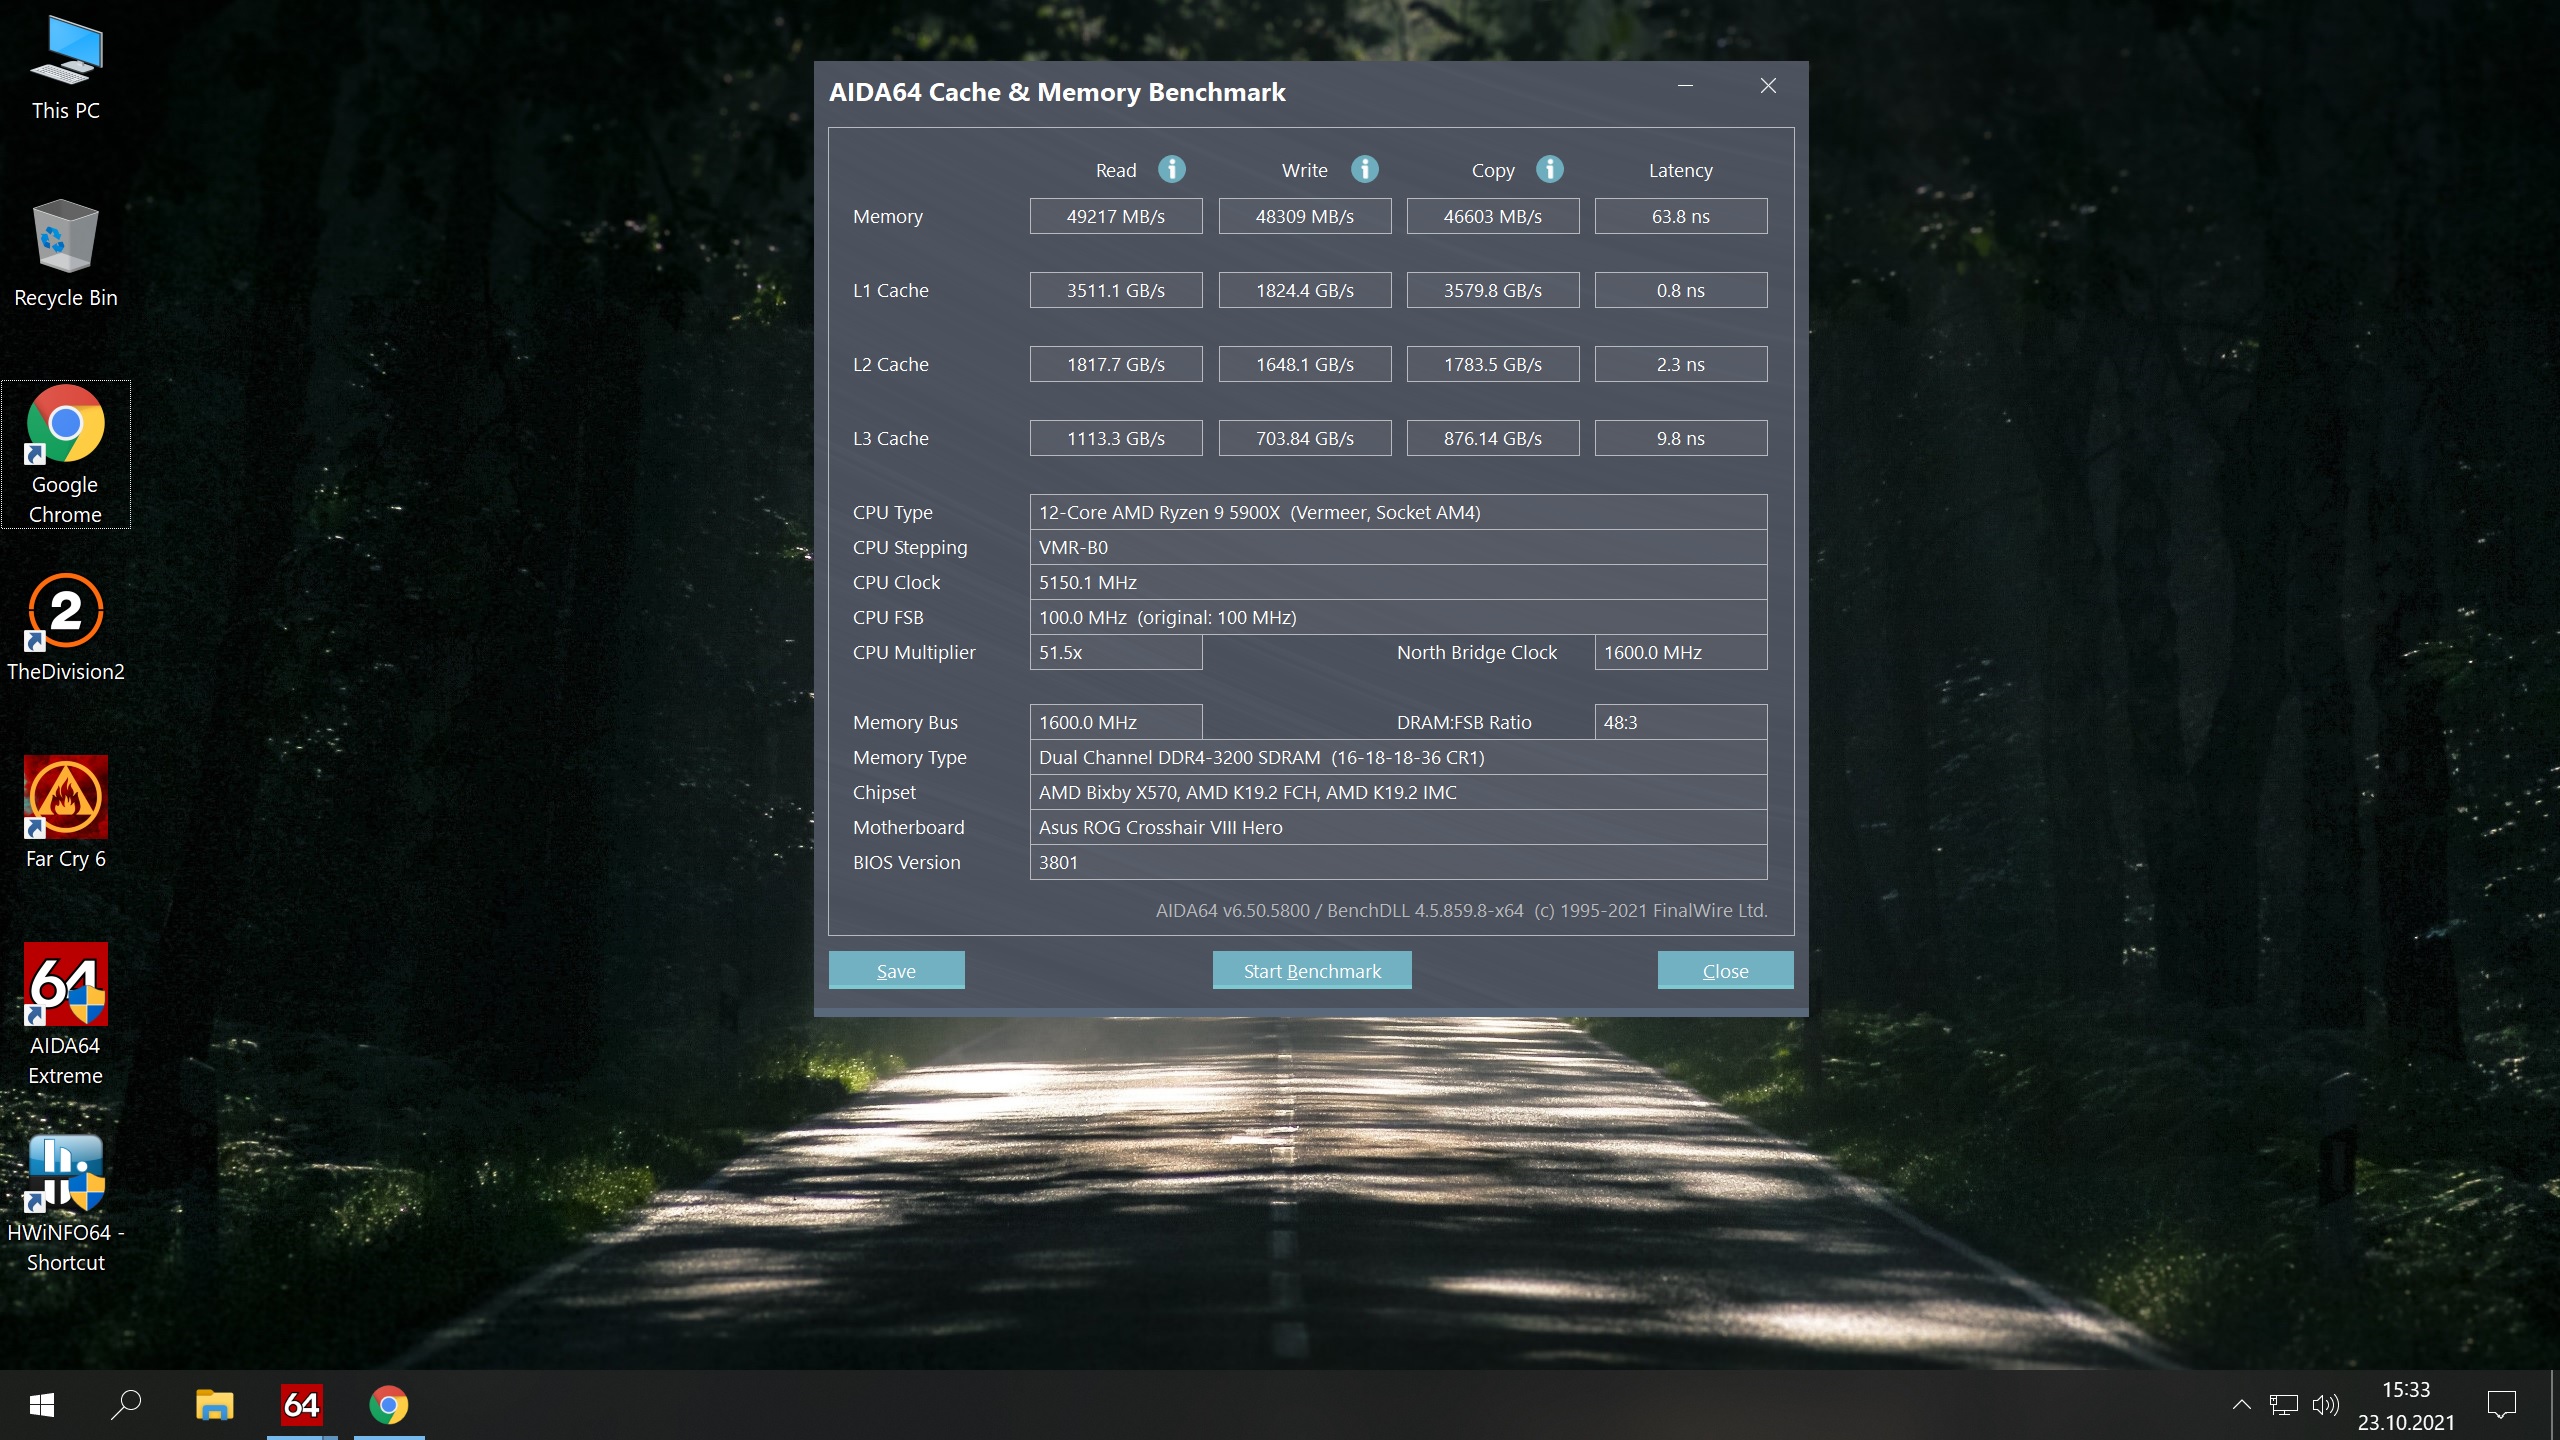2560x1440 pixels.
Task: Click L1 Cache Latency value 0.8 ns
Action: pyautogui.click(x=1681, y=290)
